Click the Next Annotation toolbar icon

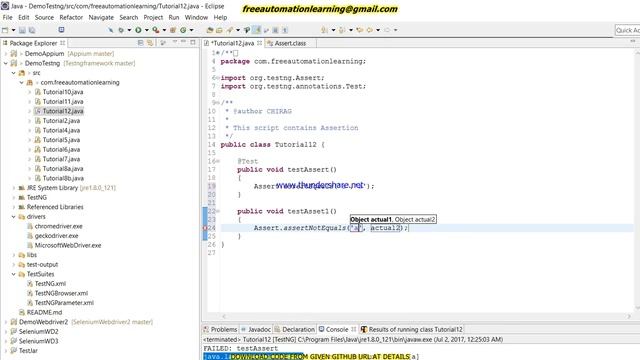(324, 30)
